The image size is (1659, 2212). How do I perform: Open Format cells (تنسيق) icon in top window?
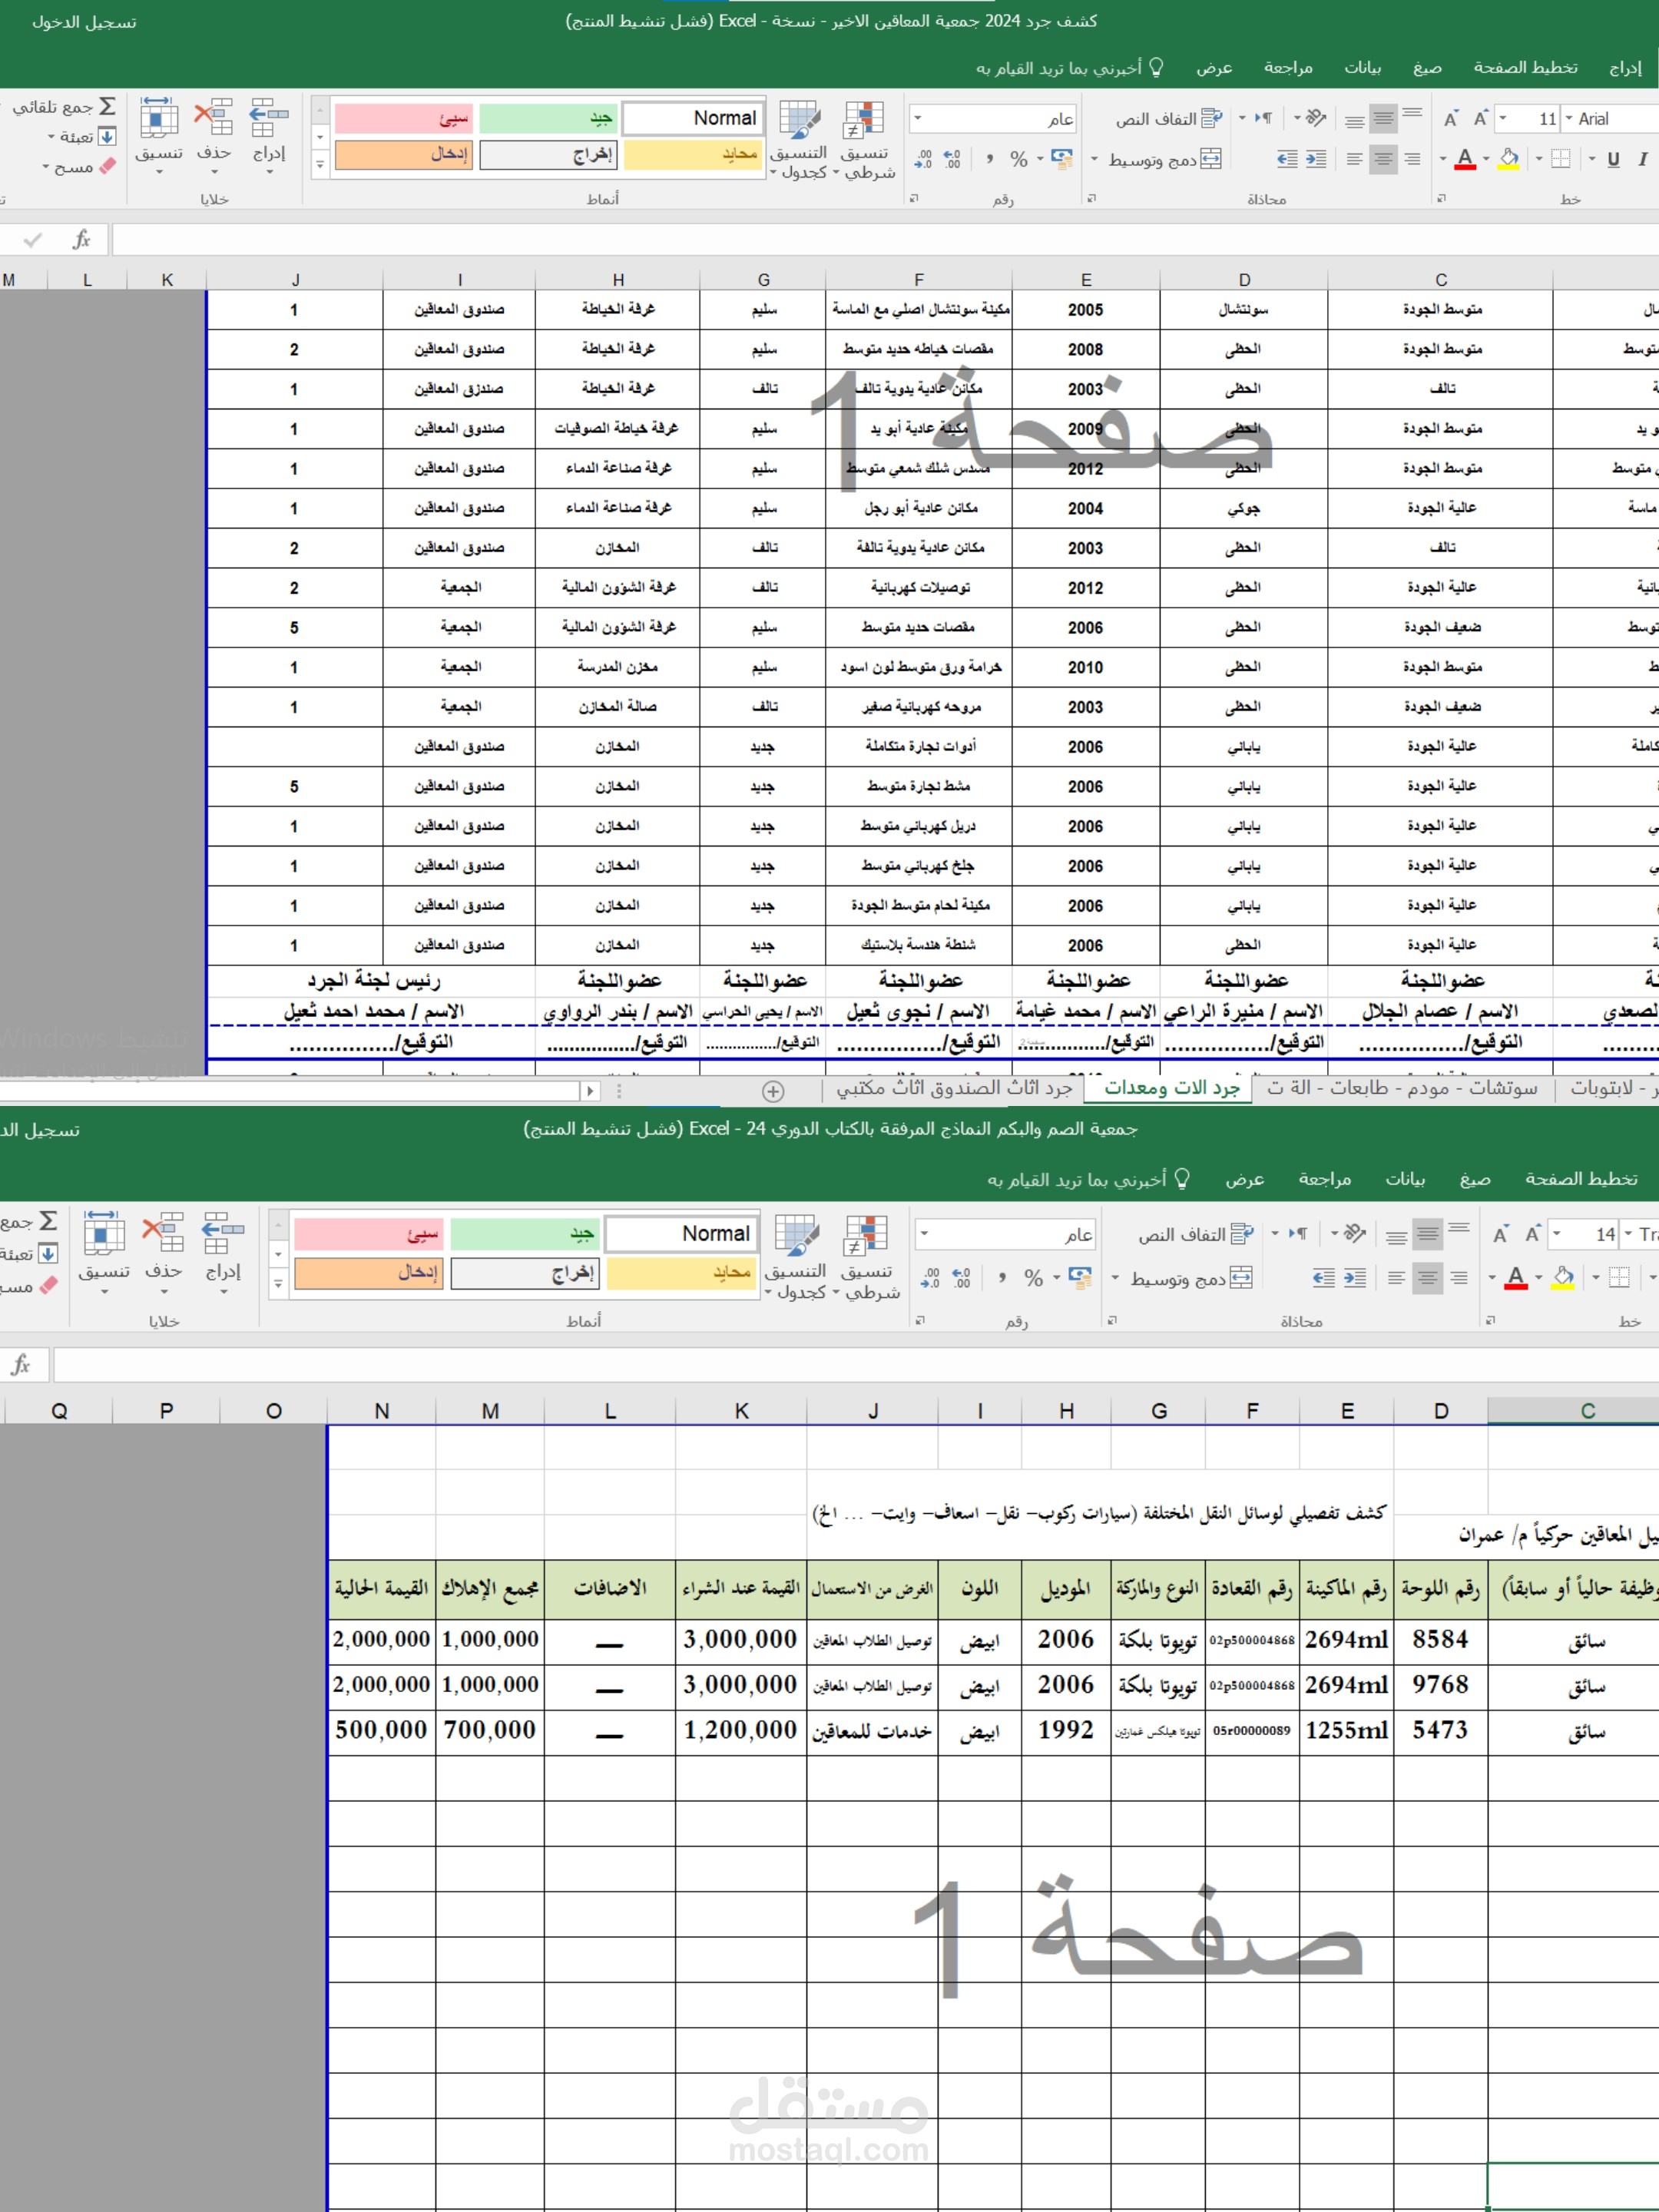pos(159,118)
